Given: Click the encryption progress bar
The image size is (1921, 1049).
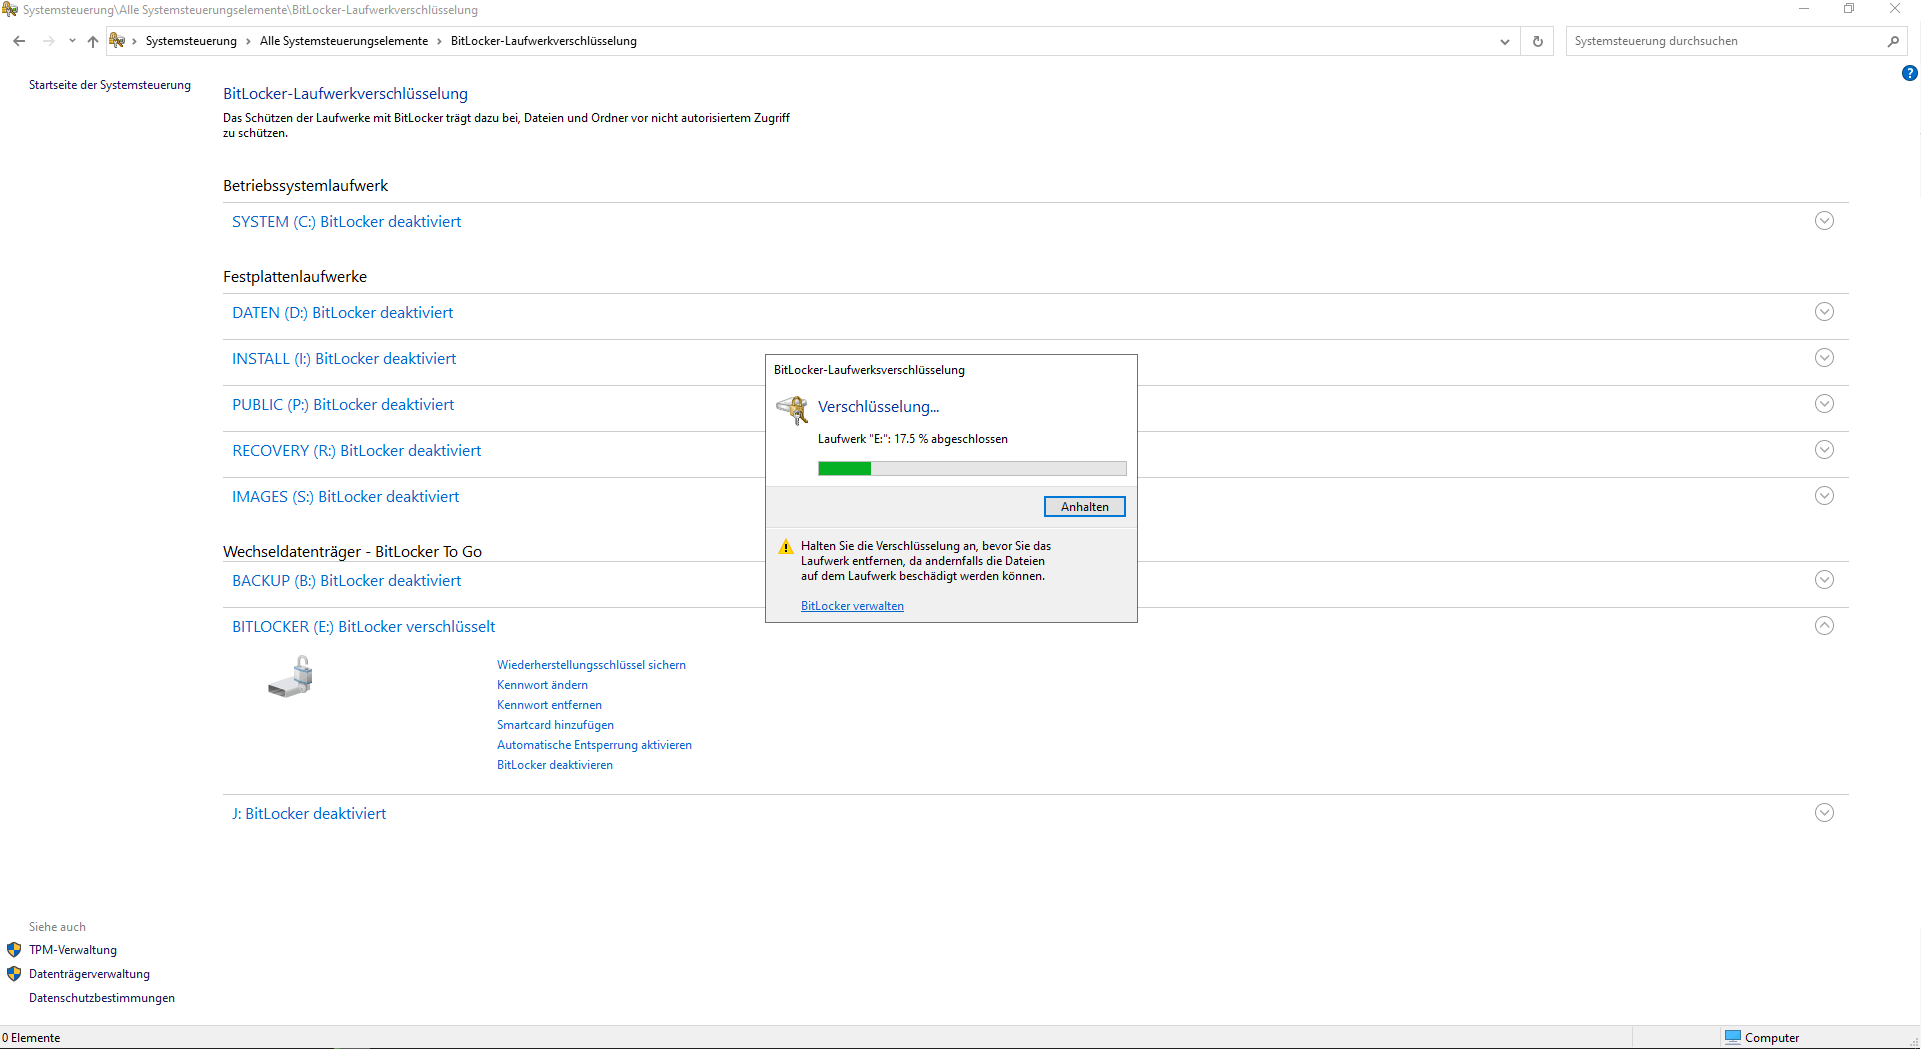Looking at the screenshot, I should click(972, 468).
